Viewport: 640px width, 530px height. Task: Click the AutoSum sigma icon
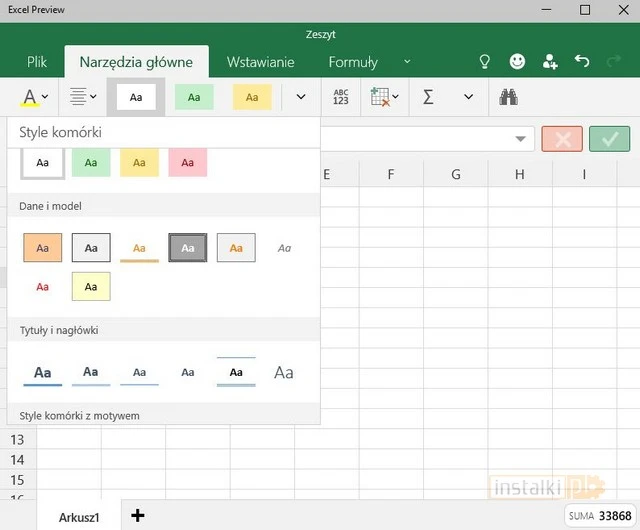pyautogui.click(x=428, y=97)
